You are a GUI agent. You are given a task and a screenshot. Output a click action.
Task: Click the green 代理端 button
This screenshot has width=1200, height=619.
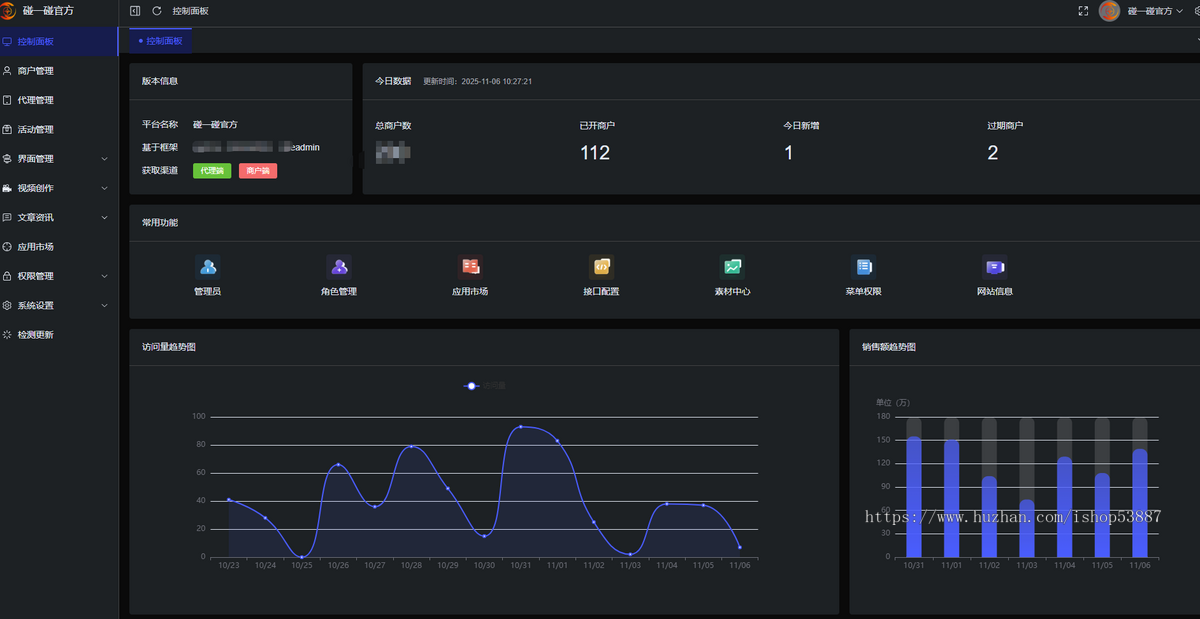tap(212, 171)
